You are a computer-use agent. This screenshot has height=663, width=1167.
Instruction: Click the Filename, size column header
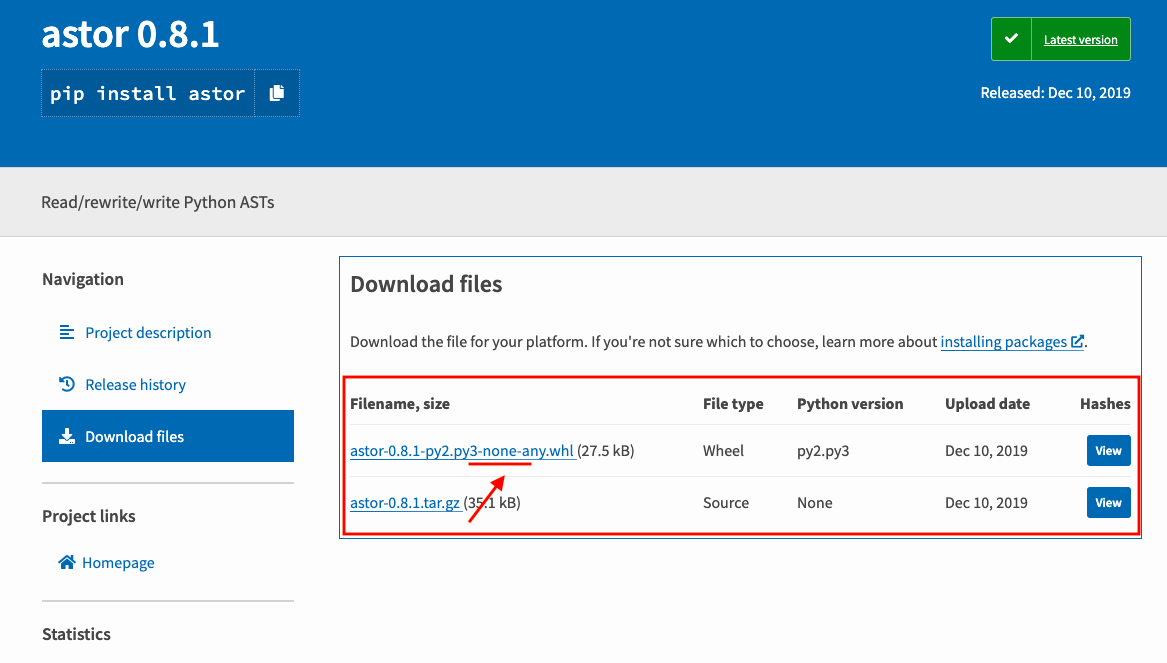400,404
